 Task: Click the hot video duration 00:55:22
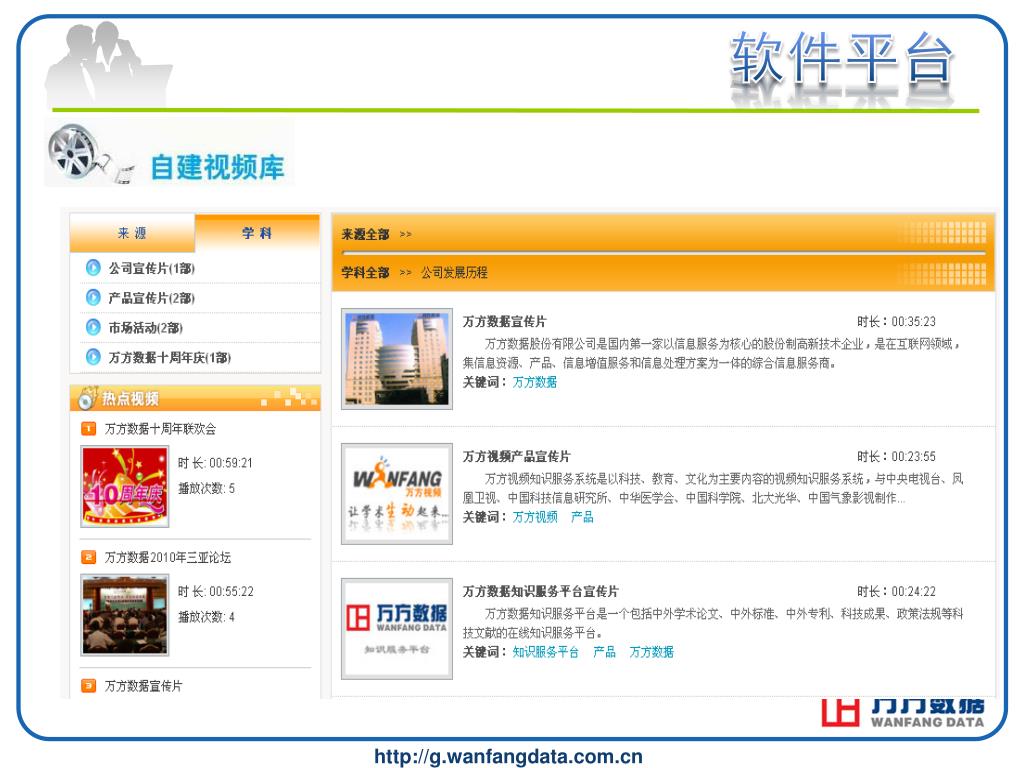(231, 592)
